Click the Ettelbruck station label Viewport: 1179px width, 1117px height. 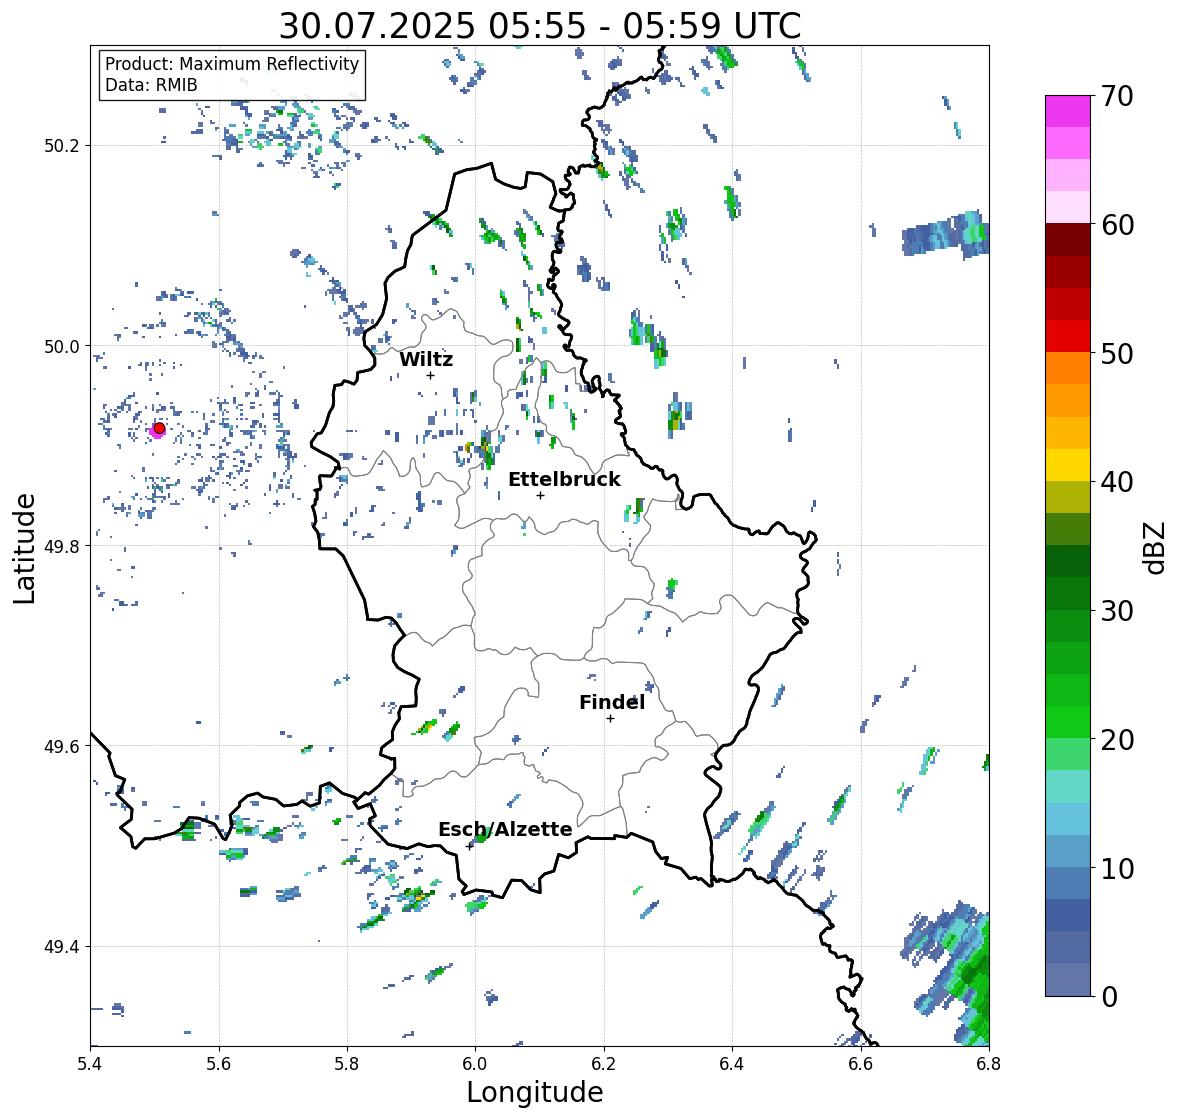(564, 480)
